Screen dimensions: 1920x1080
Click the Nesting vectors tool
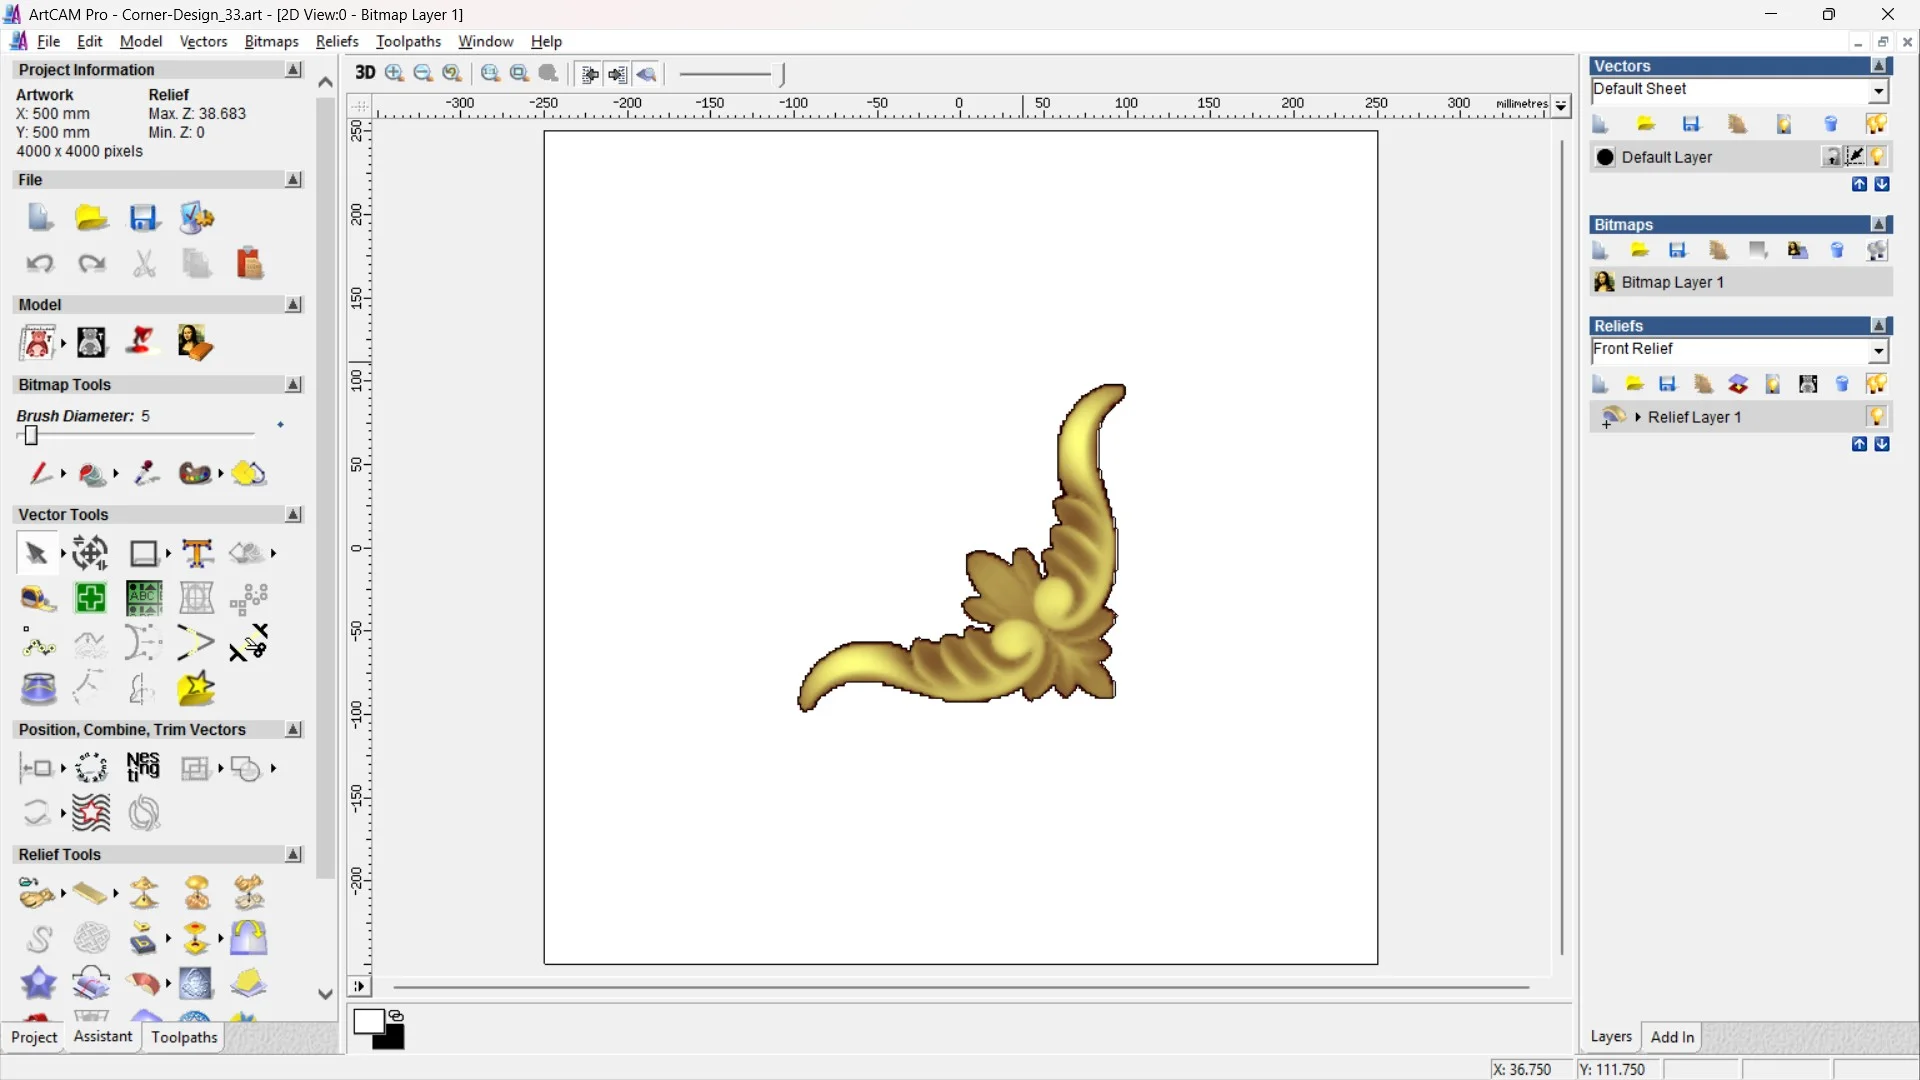tap(143, 768)
